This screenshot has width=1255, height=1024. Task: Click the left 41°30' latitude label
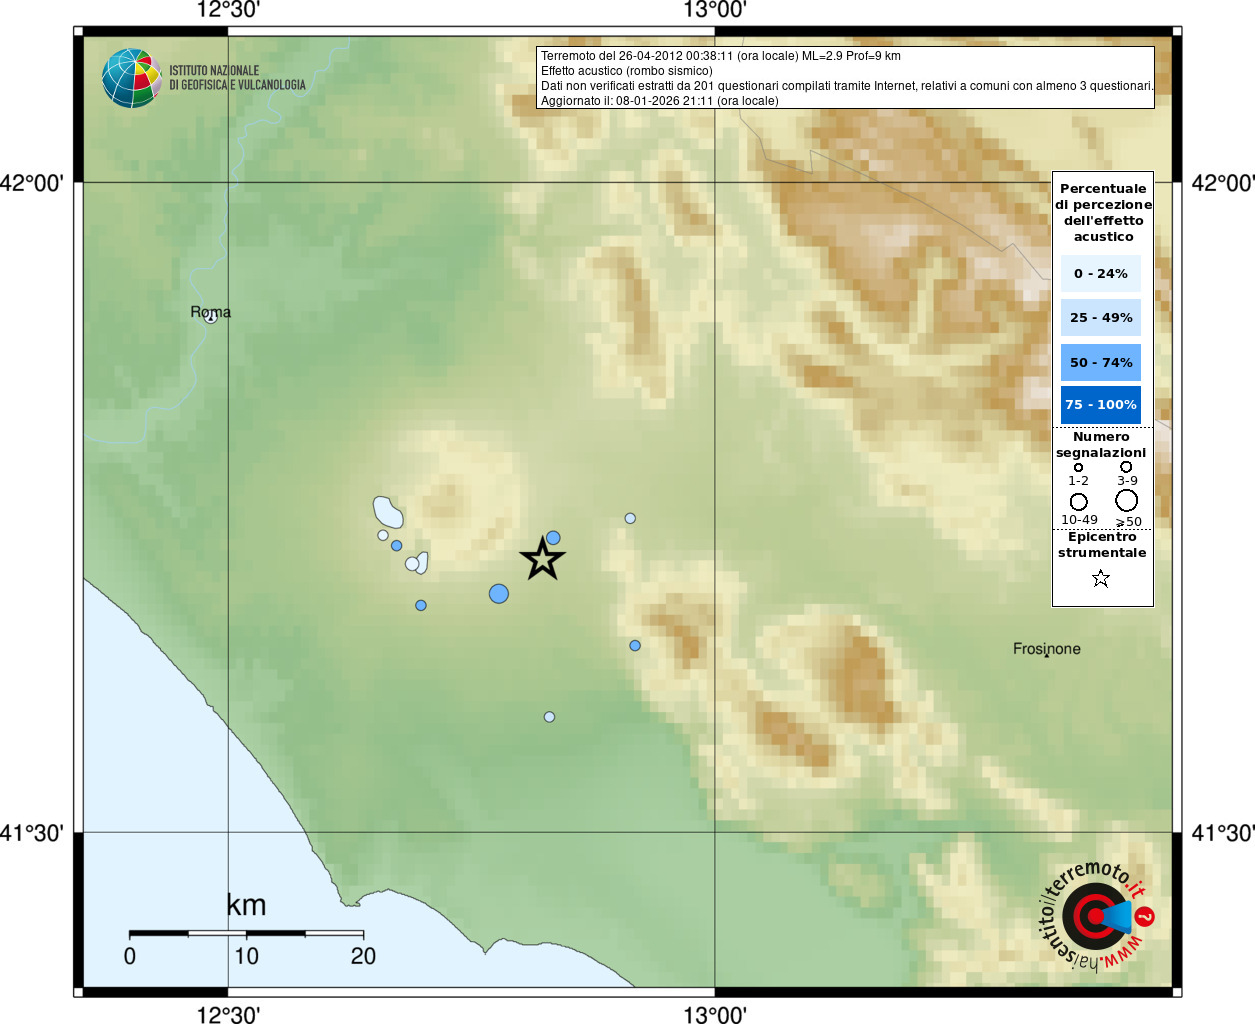pos(32,833)
